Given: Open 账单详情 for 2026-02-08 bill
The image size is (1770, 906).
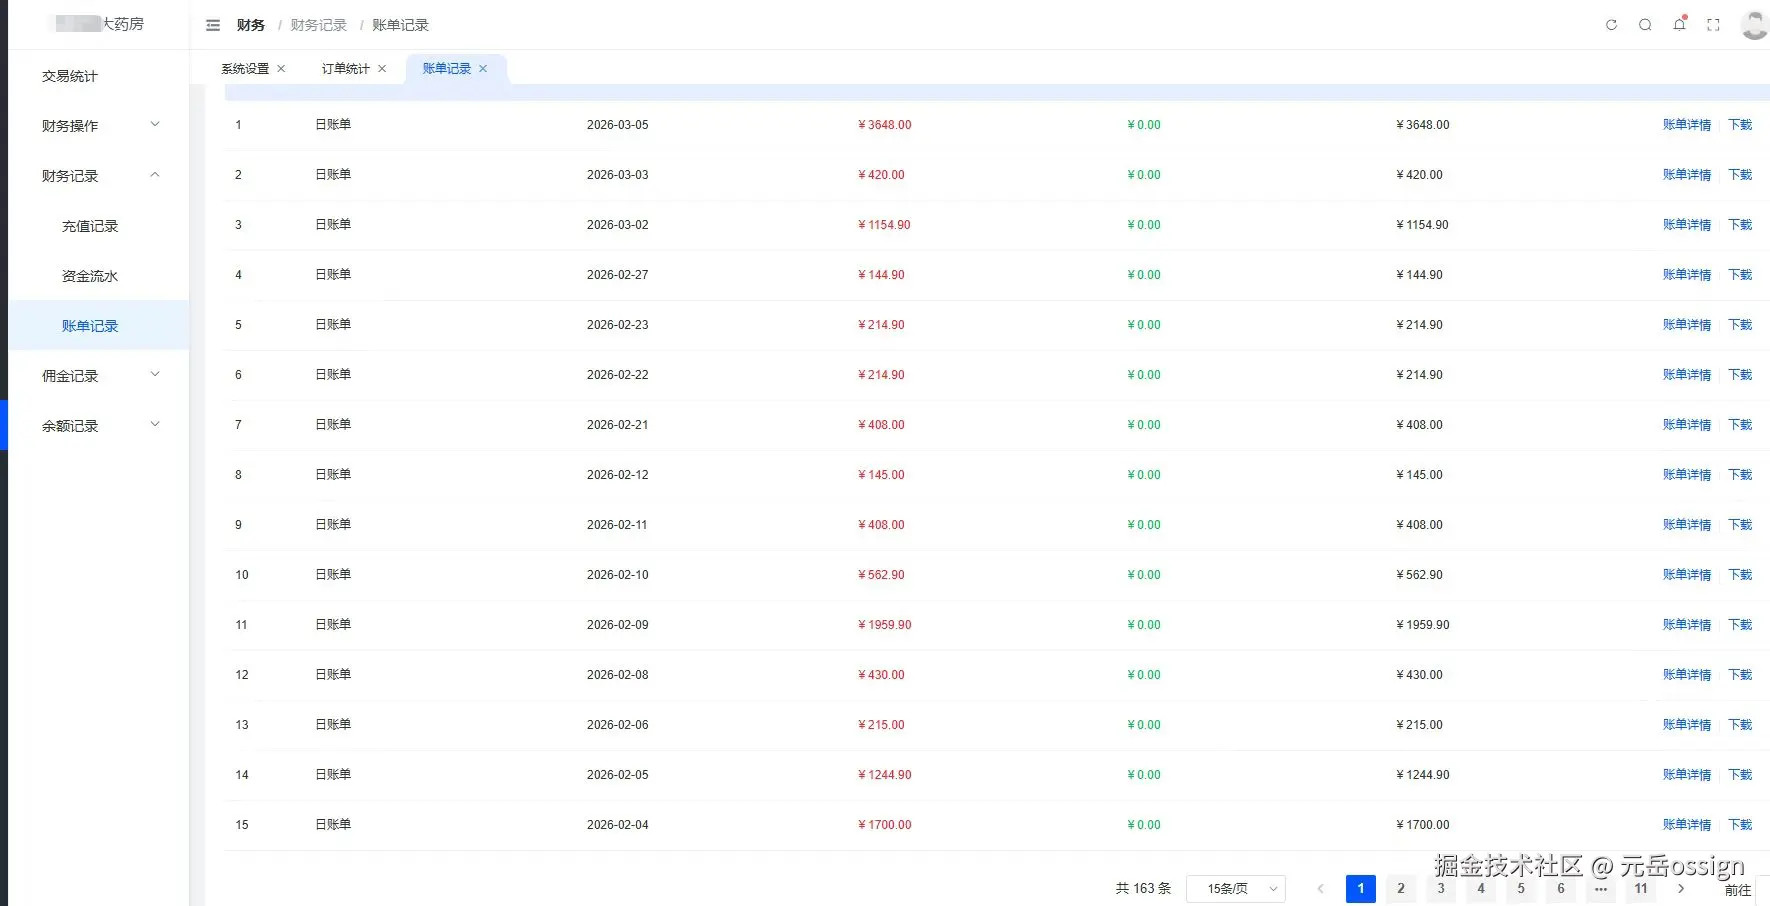Looking at the screenshot, I should [1687, 675].
